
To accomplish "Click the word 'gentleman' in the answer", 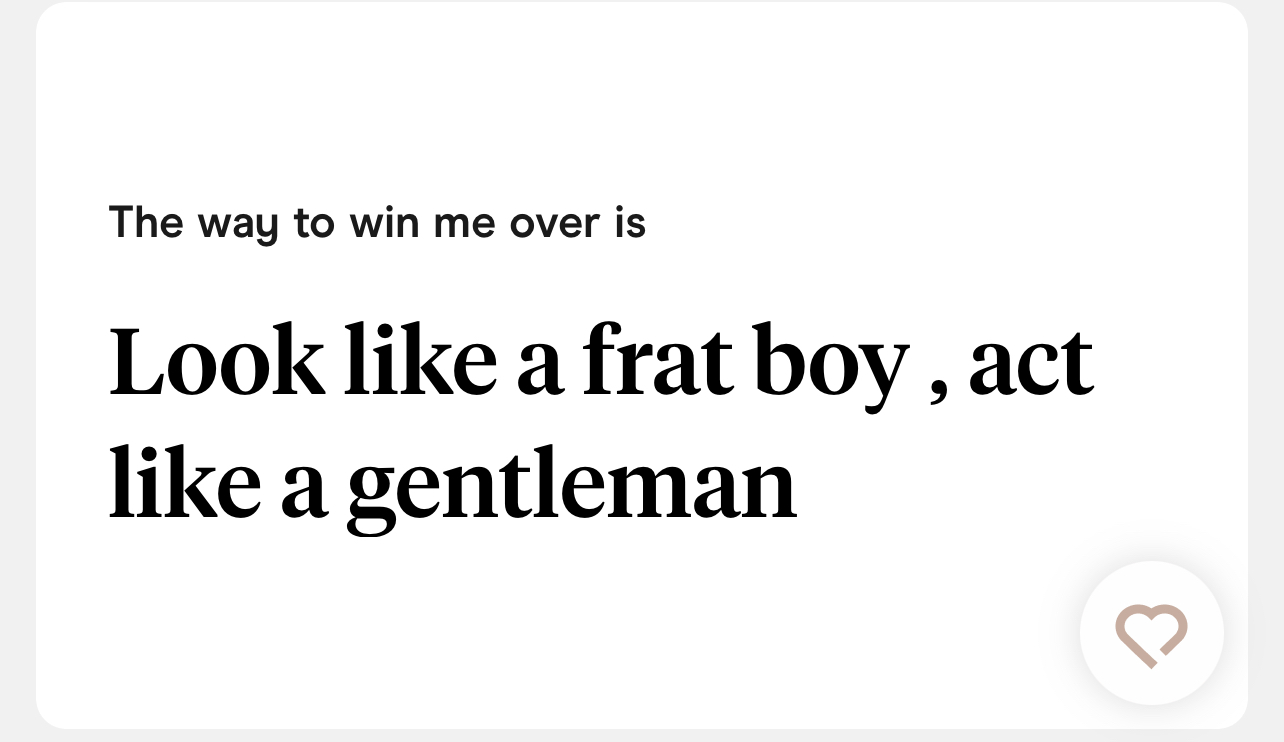I will coord(571,487).
